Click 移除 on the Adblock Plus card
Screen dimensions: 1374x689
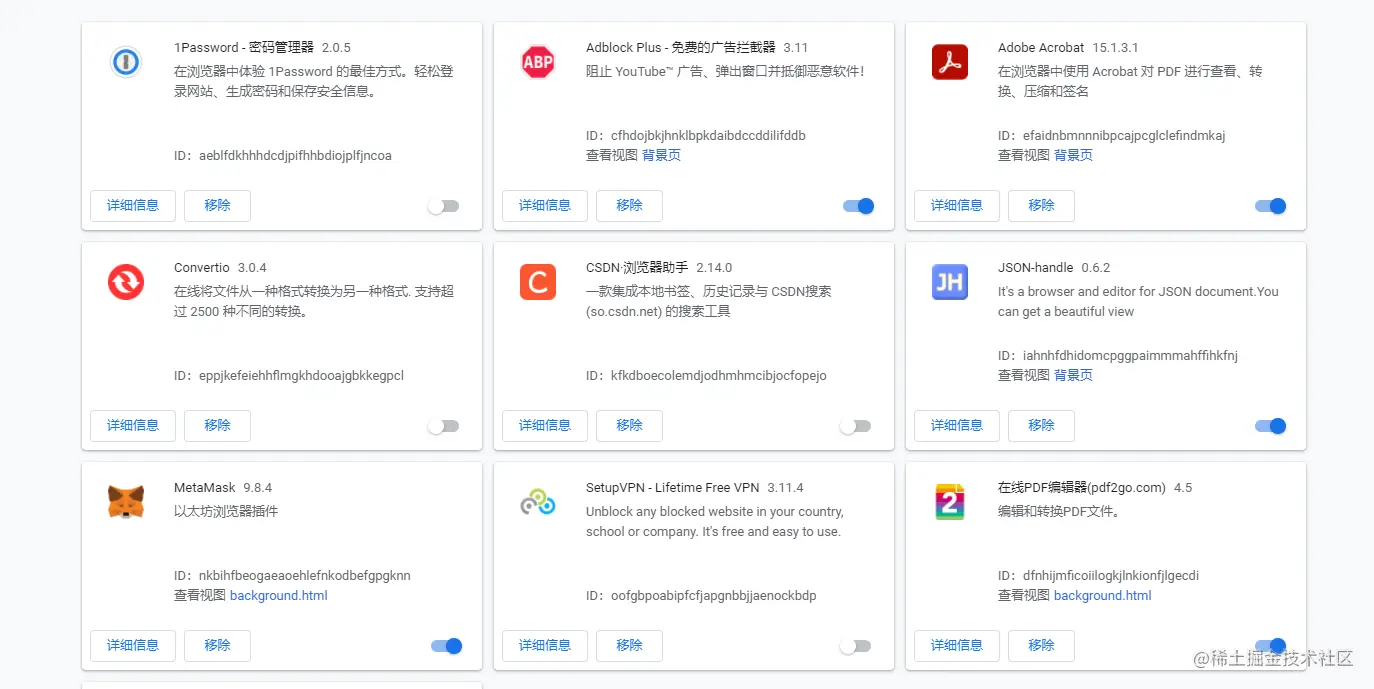[x=629, y=205]
